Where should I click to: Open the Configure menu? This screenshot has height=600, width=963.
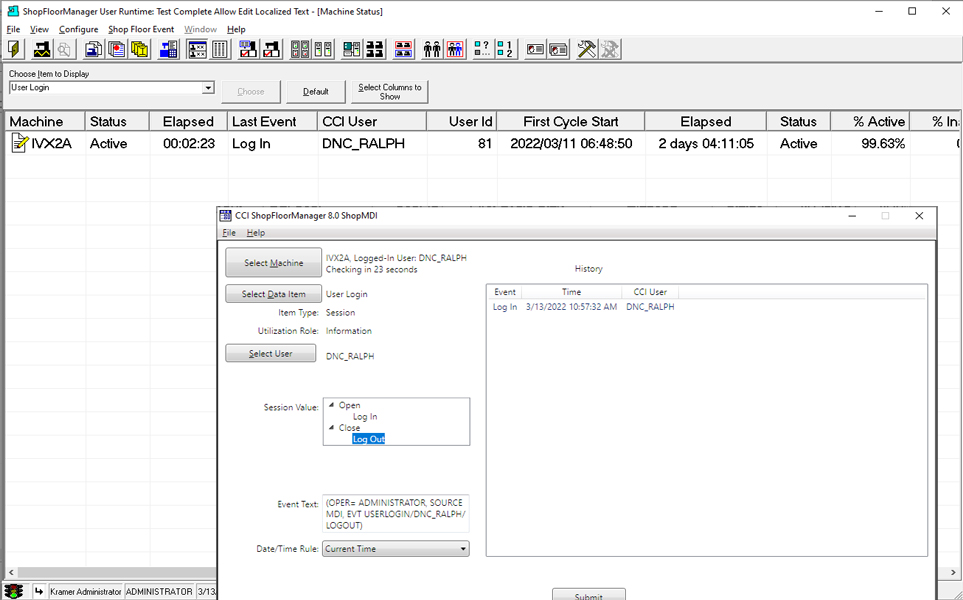click(x=79, y=29)
